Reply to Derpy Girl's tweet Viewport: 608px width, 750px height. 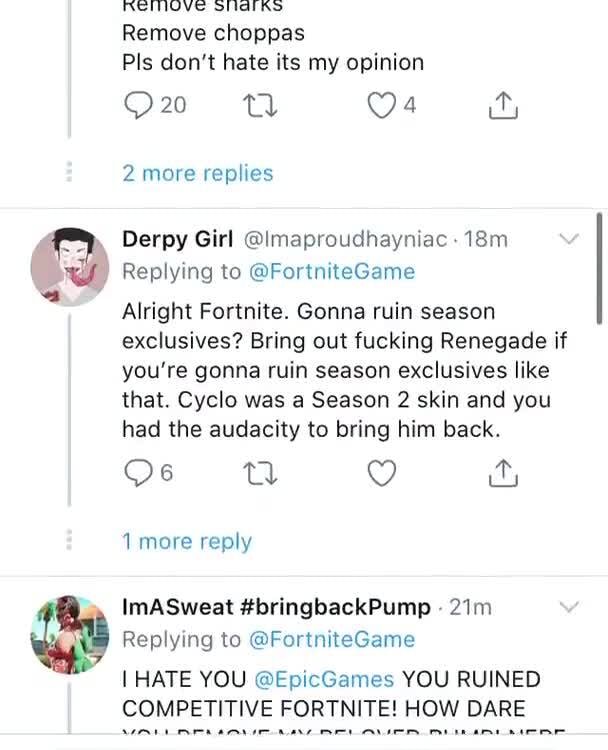137,473
